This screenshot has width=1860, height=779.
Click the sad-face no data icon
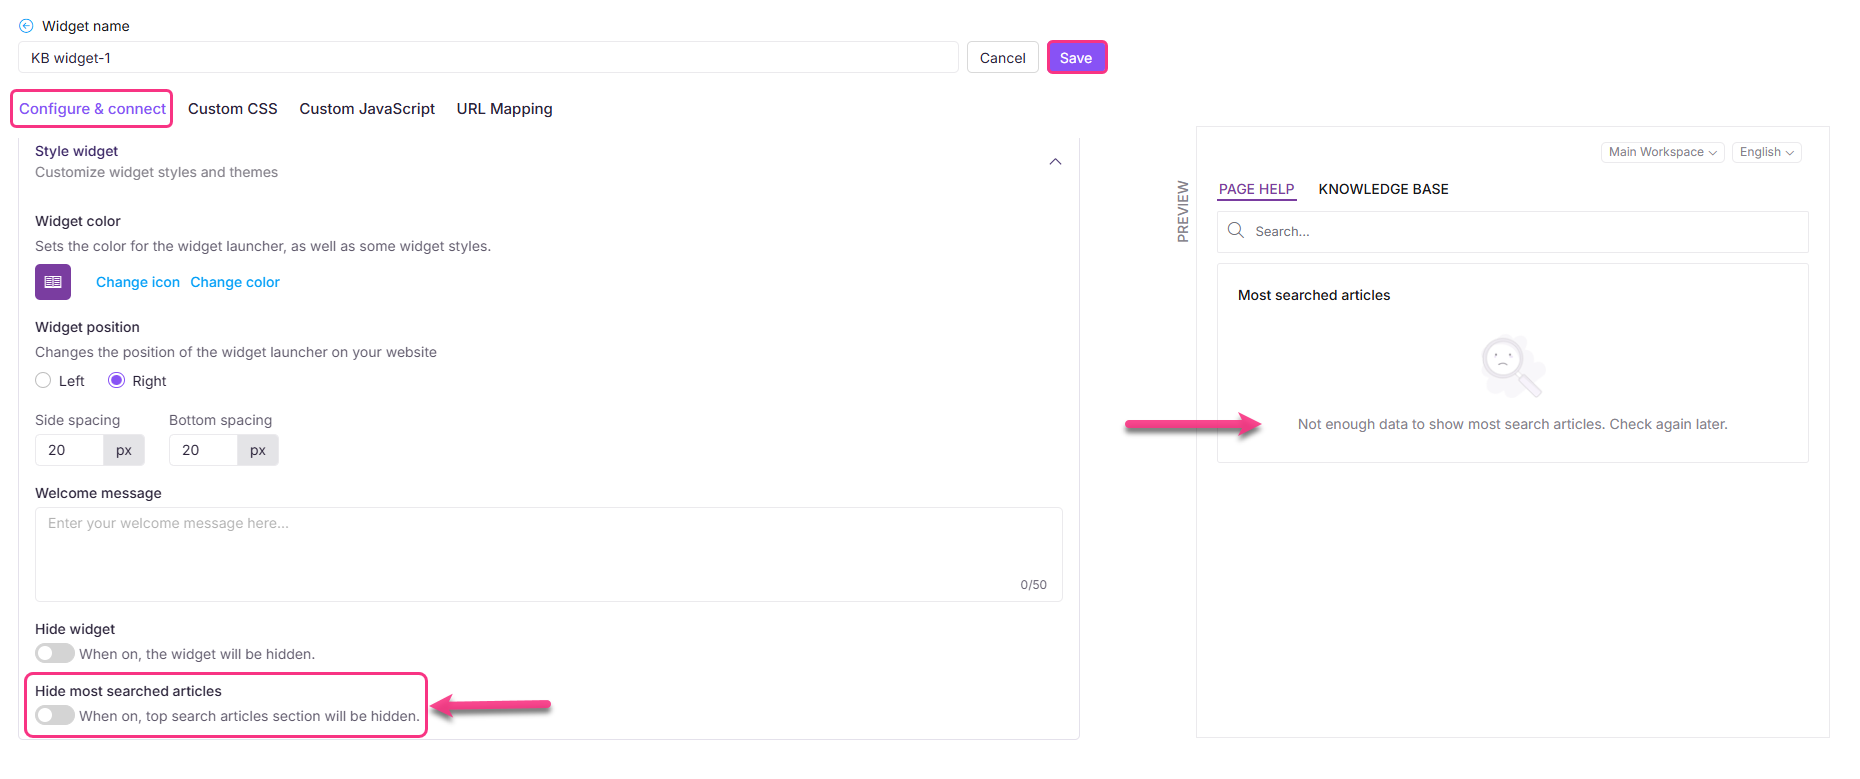pyautogui.click(x=1511, y=366)
